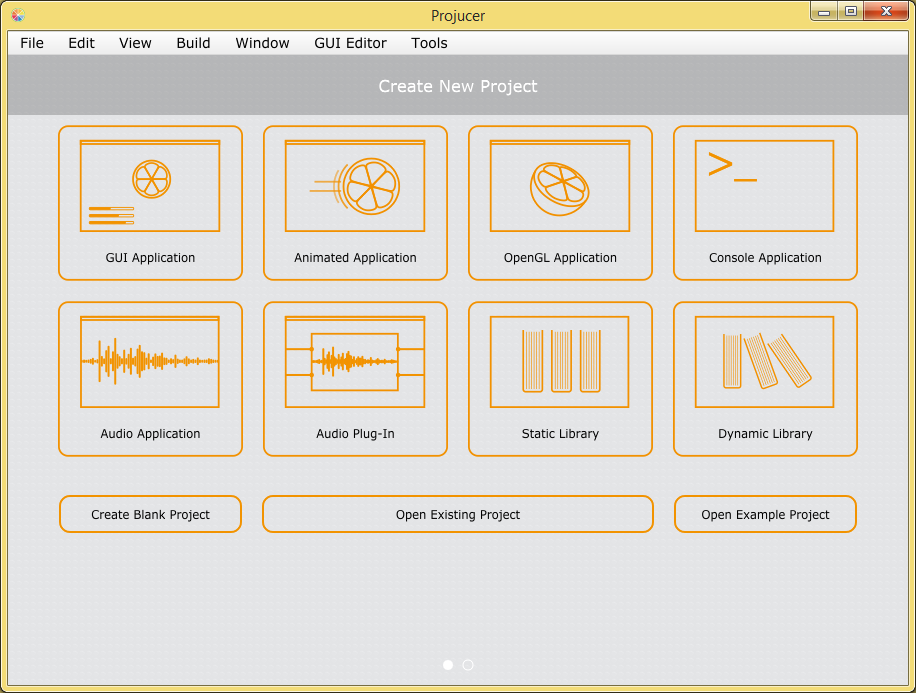This screenshot has height=693, width=916.
Task: Open the Tools menu
Action: [429, 43]
